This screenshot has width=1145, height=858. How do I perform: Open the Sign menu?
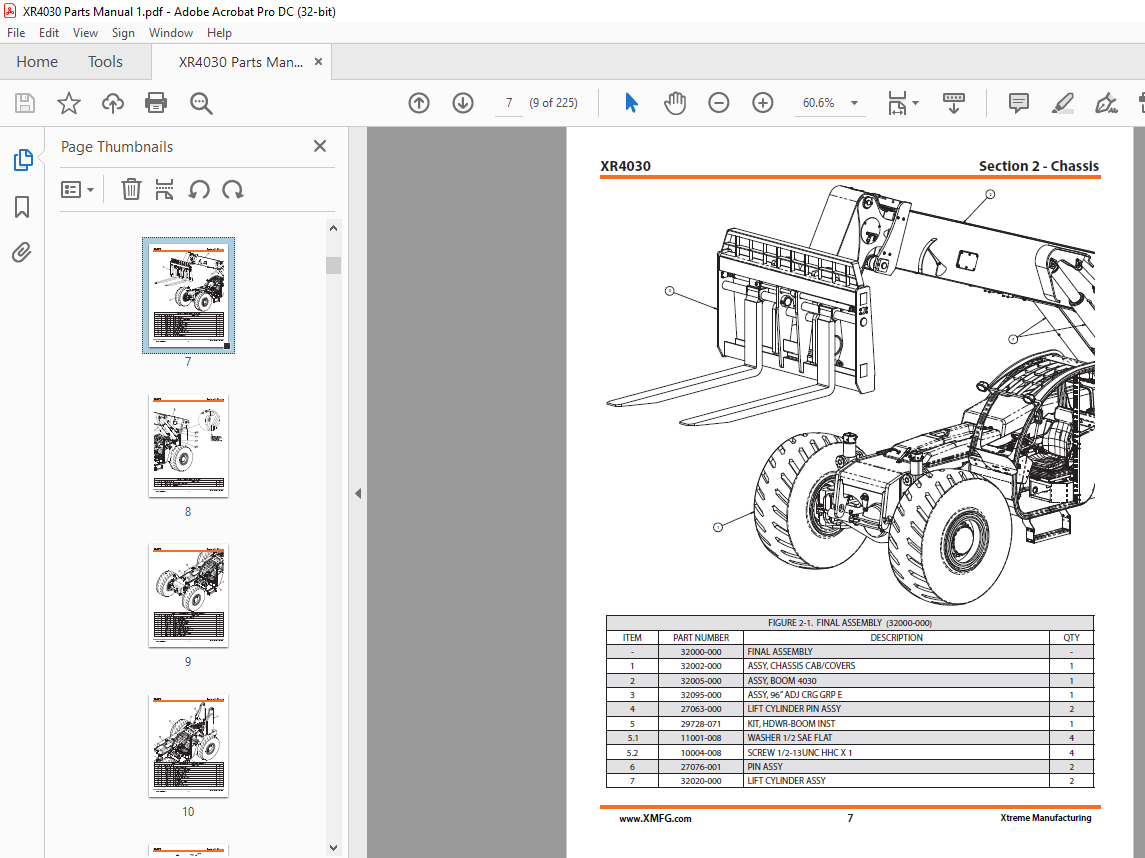click(123, 33)
